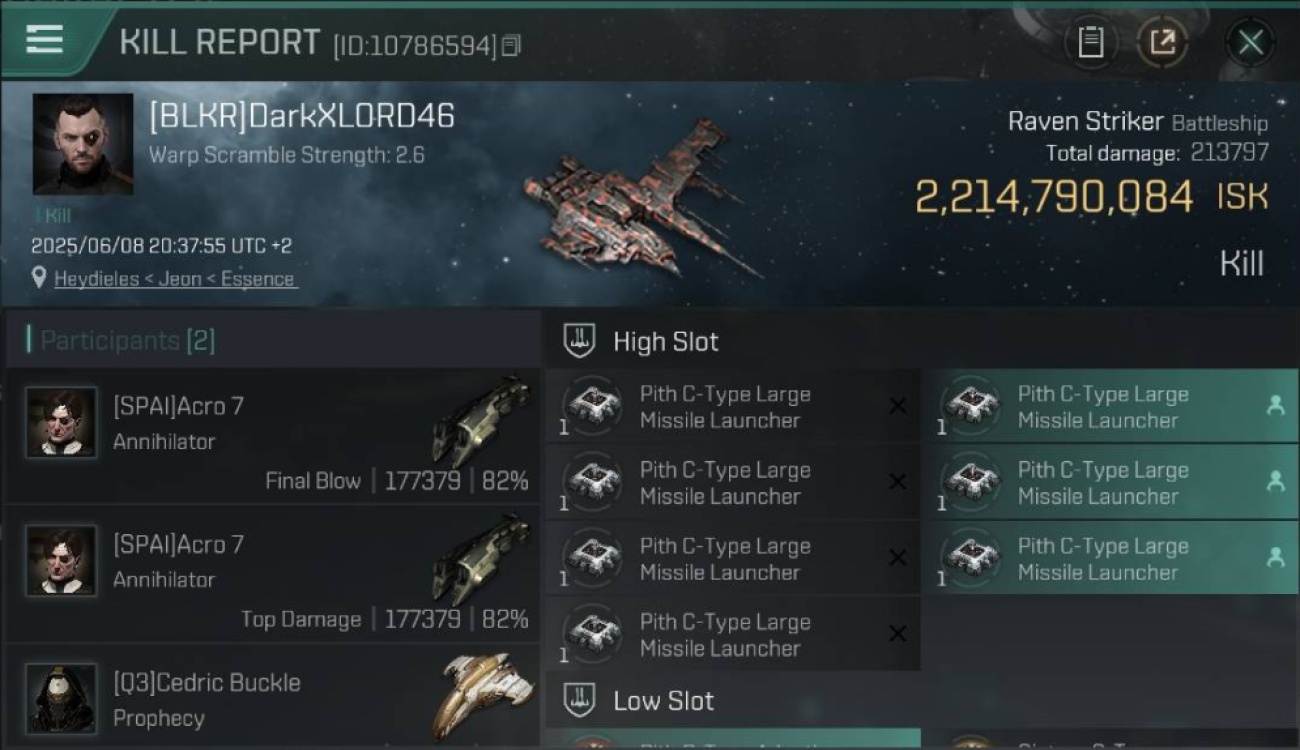Screen dimensions: 1300x750
Task: Open Acro 7 Top Damage entry
Action: [272, 574]
